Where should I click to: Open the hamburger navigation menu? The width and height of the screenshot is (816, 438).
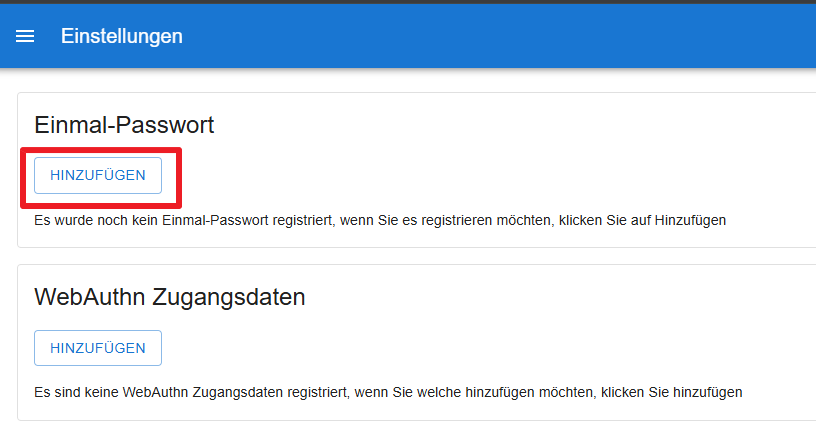click(25, 36)
